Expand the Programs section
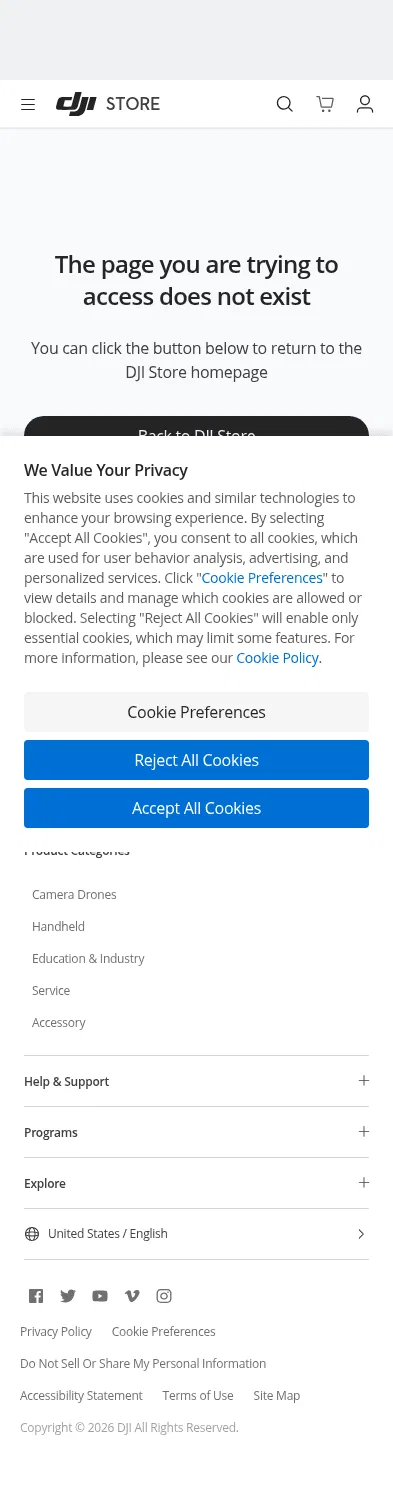 196,1132
